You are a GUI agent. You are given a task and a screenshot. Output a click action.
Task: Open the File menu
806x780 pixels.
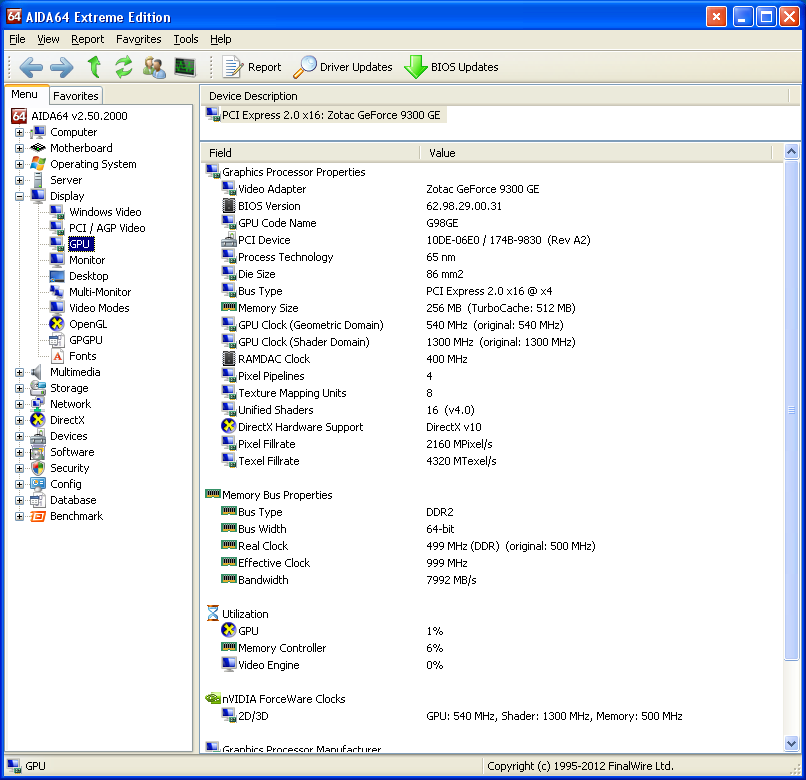[x=17, y=39]
